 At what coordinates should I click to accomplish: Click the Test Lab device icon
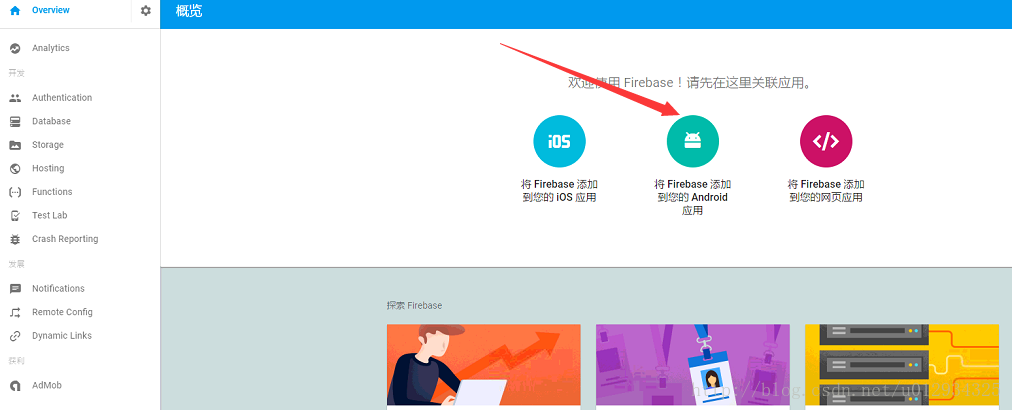pos(15,216)
